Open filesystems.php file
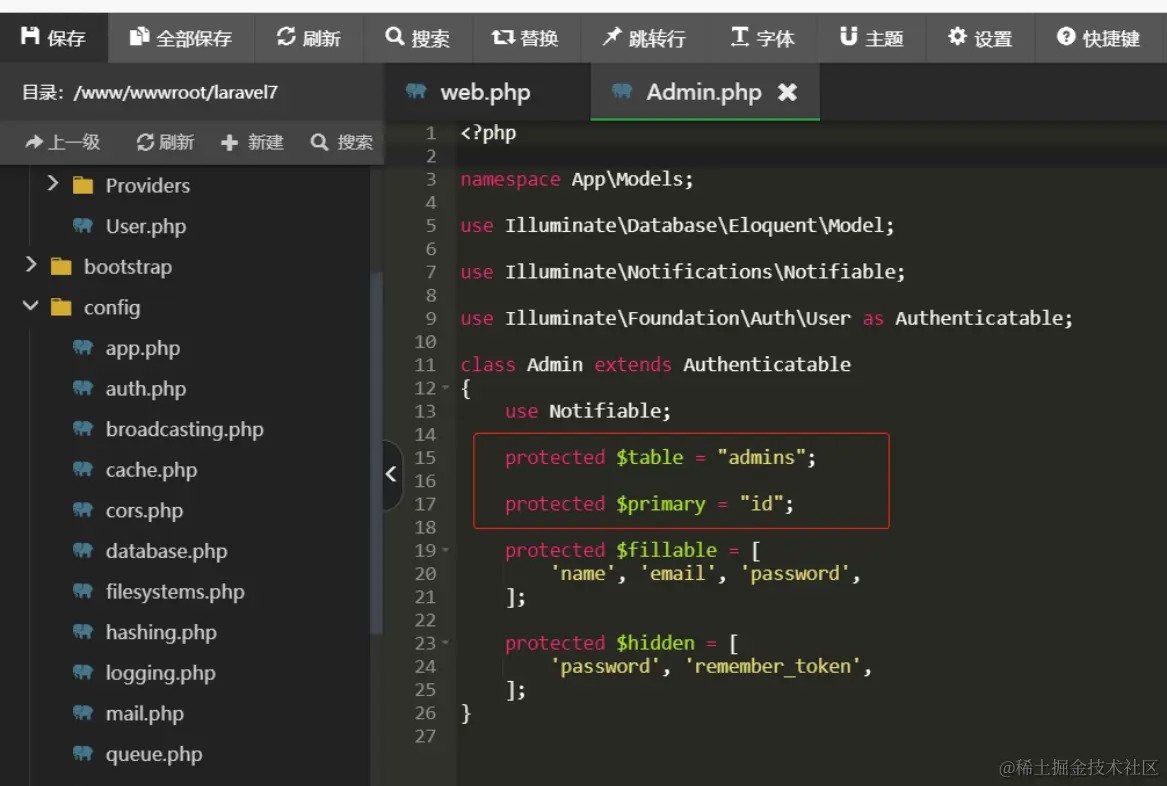The image size is (1167, 786). 175,592
